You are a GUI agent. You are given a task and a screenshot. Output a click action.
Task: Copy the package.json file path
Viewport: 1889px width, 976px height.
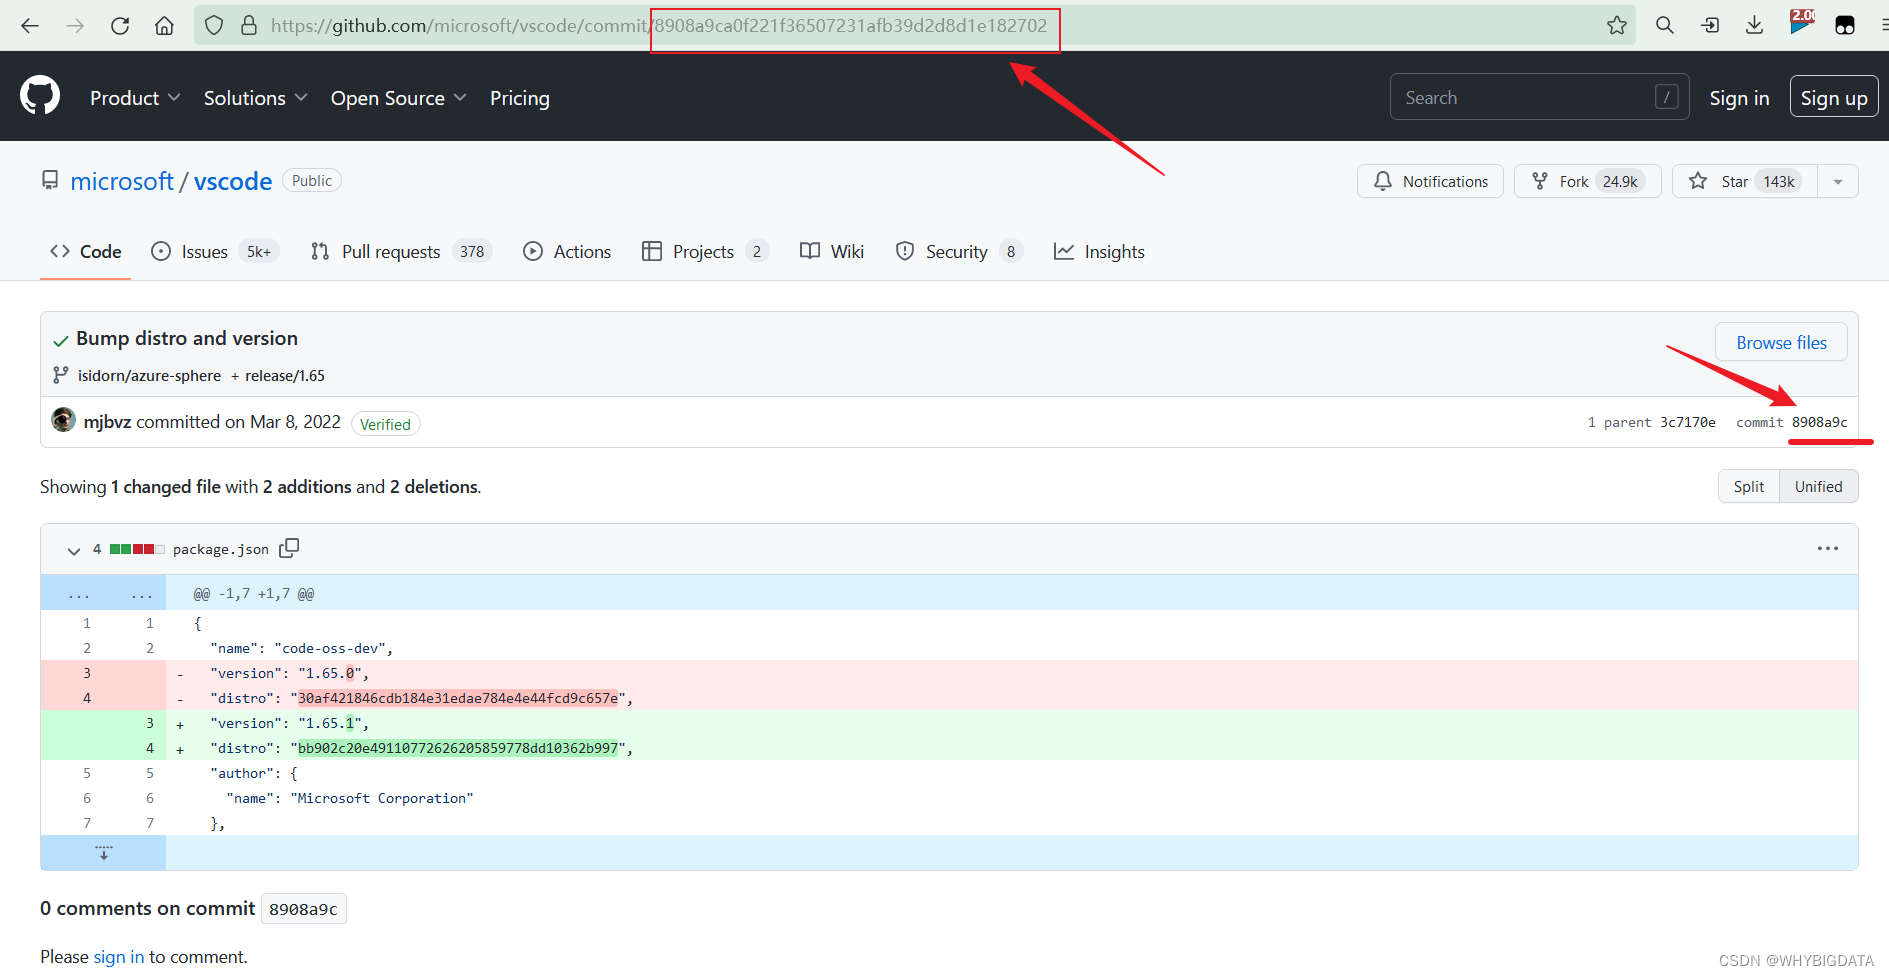289,548
